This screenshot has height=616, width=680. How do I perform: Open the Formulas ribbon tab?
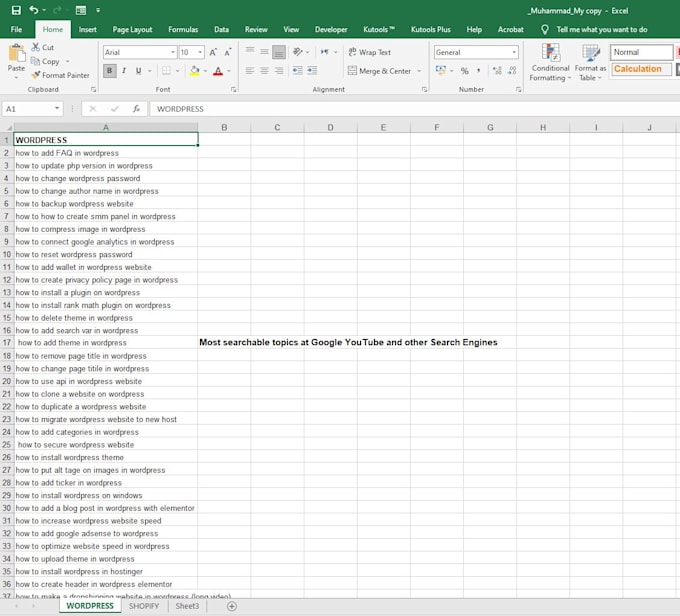pyautogui.click(x=182, y=30)
